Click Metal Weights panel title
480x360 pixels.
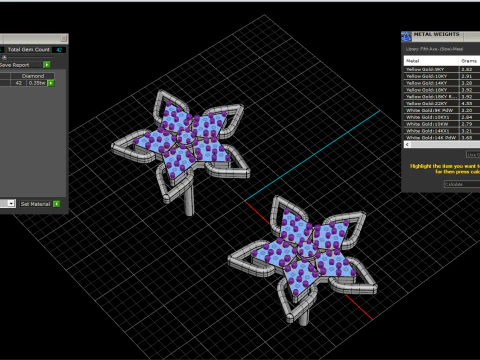tap(436, 34)
